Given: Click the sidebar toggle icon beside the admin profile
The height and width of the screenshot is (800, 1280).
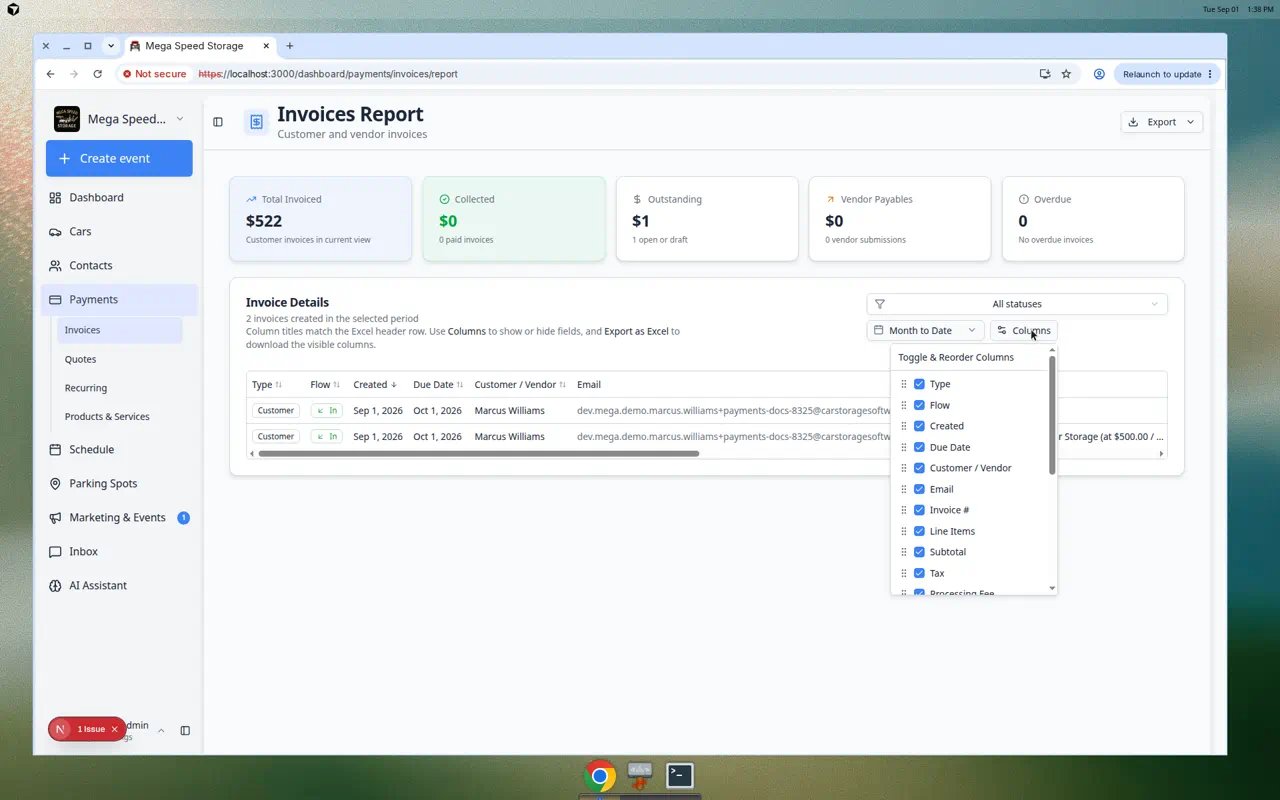Looking at the screenshot, I should click(x=185, y=731).
